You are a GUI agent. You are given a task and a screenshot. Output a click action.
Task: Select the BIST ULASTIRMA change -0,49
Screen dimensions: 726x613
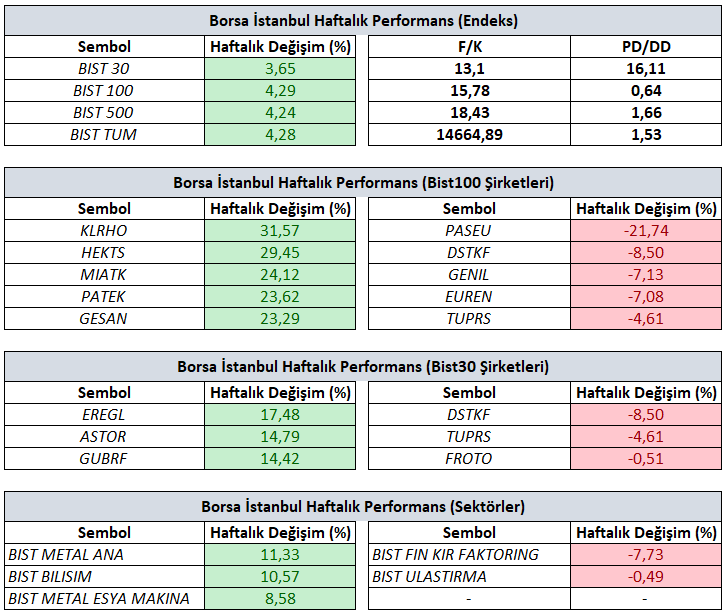[x=646, y=576]
